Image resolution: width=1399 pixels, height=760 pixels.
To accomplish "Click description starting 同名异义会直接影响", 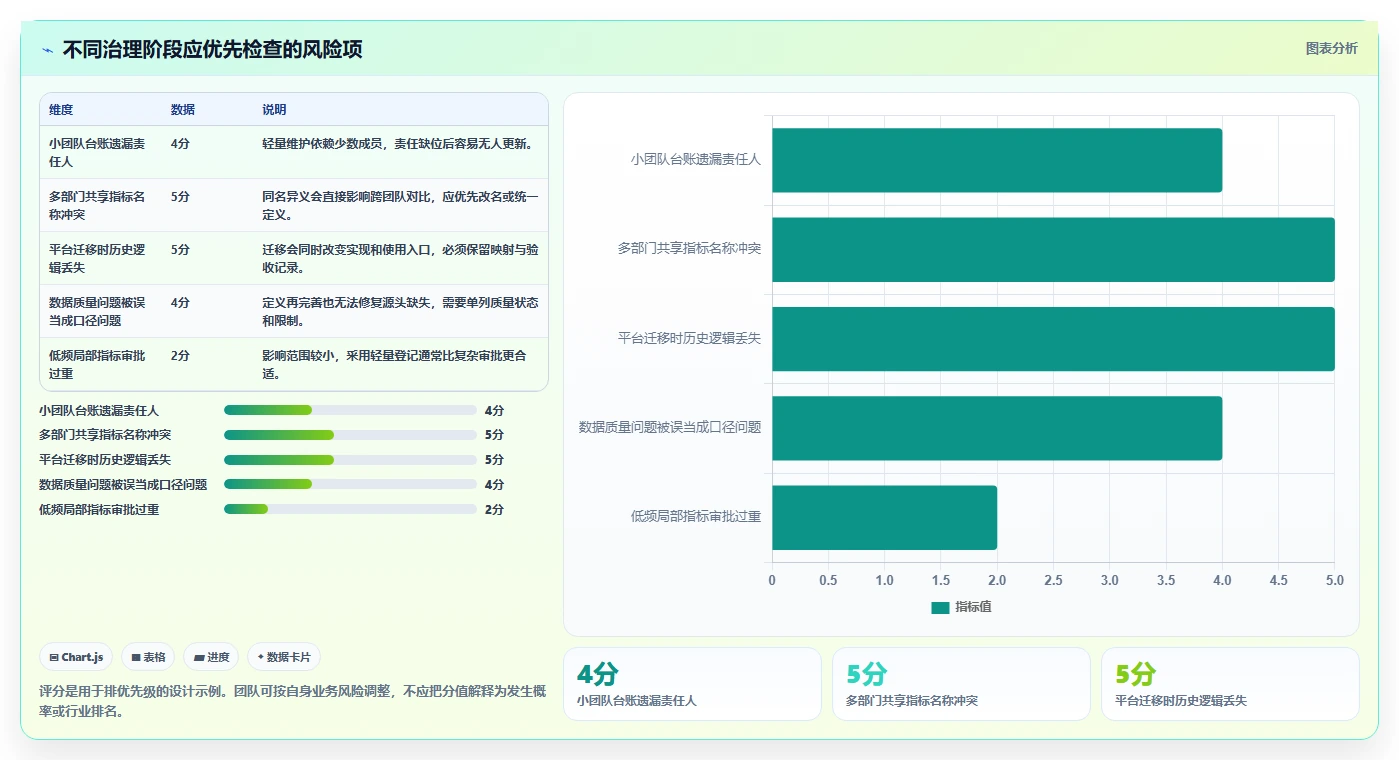I will (x=400, y=205).
